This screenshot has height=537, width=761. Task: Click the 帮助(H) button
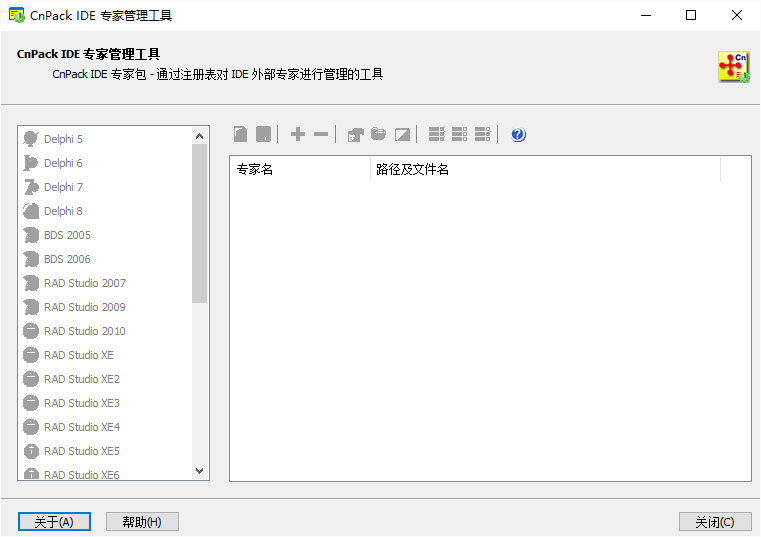click(142, 522)
